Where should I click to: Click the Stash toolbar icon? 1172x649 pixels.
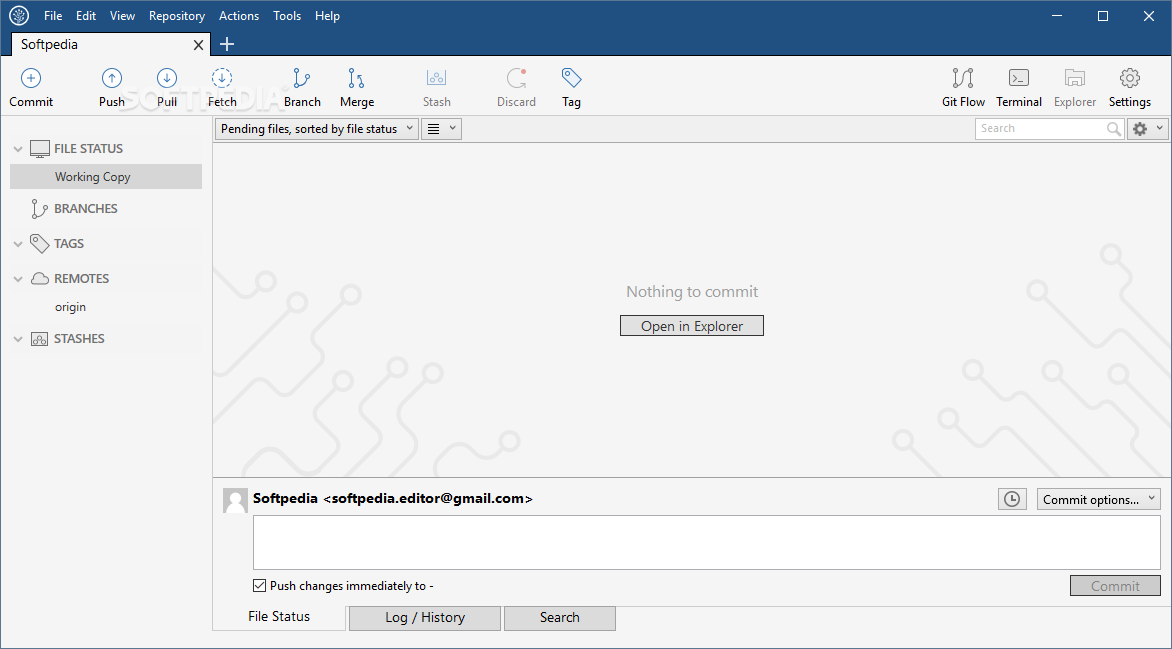tap(437, 78)
